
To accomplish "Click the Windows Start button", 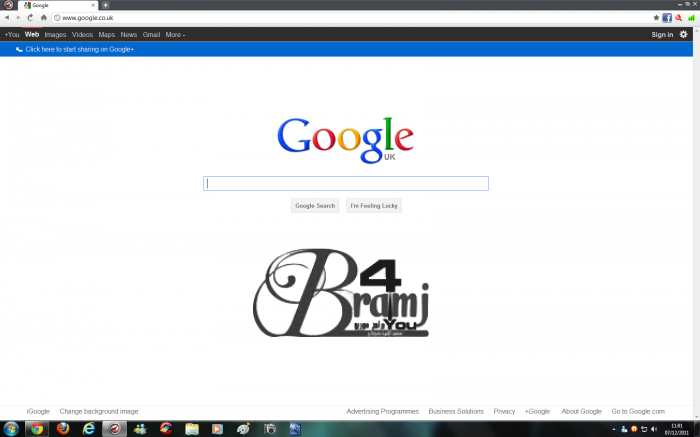I will [11, 428].
